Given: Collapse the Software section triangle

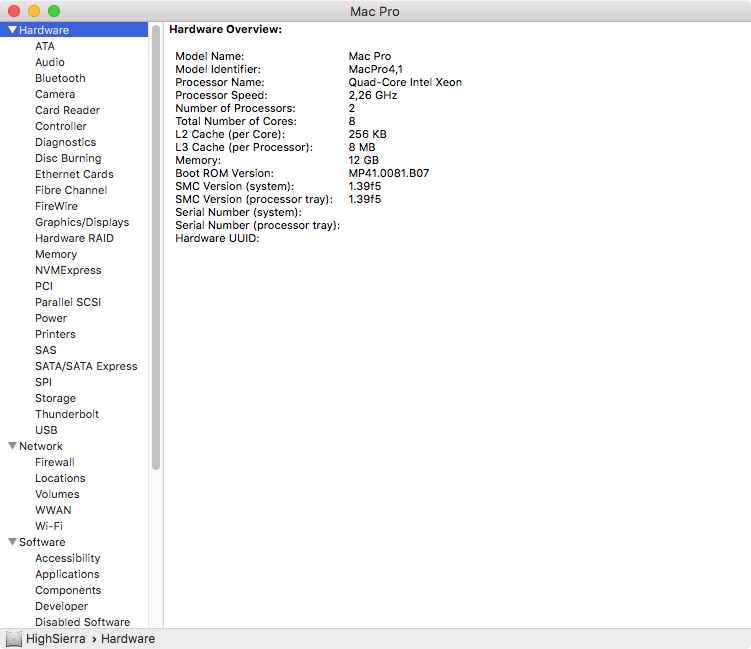Looking at the screenshot, I should 13,542.
